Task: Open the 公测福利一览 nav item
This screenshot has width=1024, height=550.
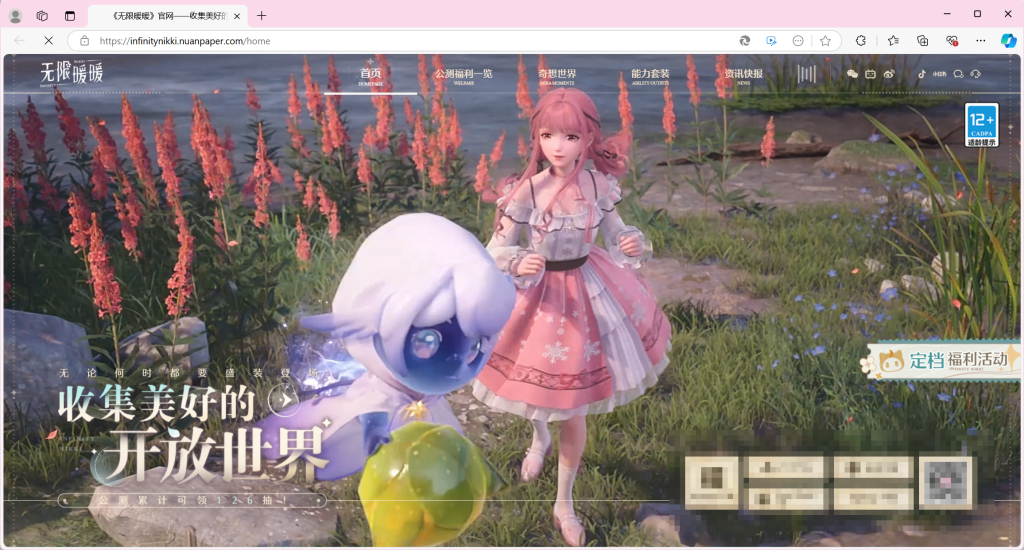Action: click(464, 76)
